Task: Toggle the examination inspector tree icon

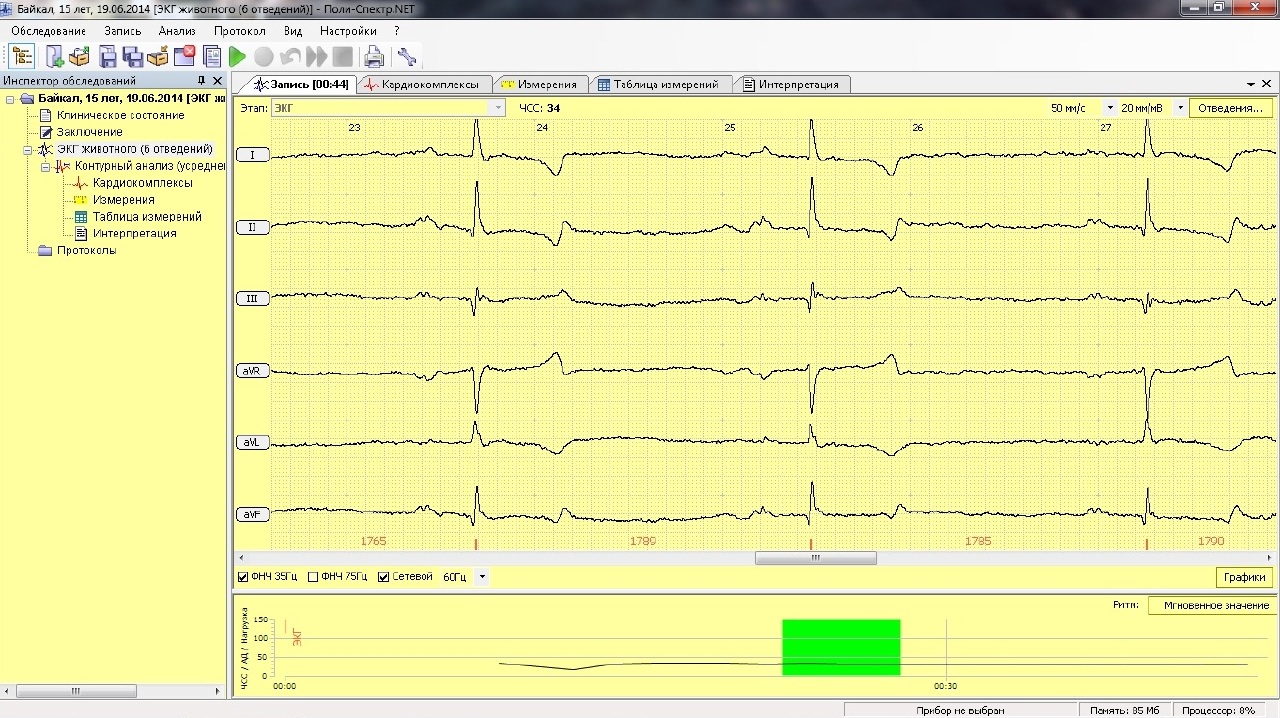Action: point(22,56)
